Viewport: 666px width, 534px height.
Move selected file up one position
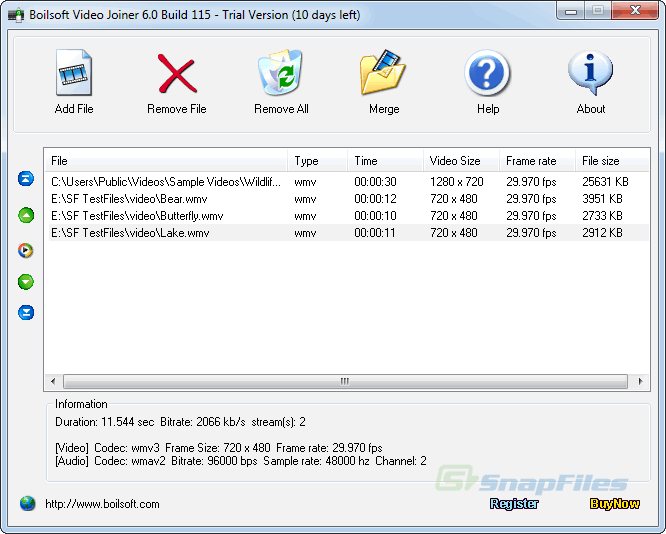point(26,215)
